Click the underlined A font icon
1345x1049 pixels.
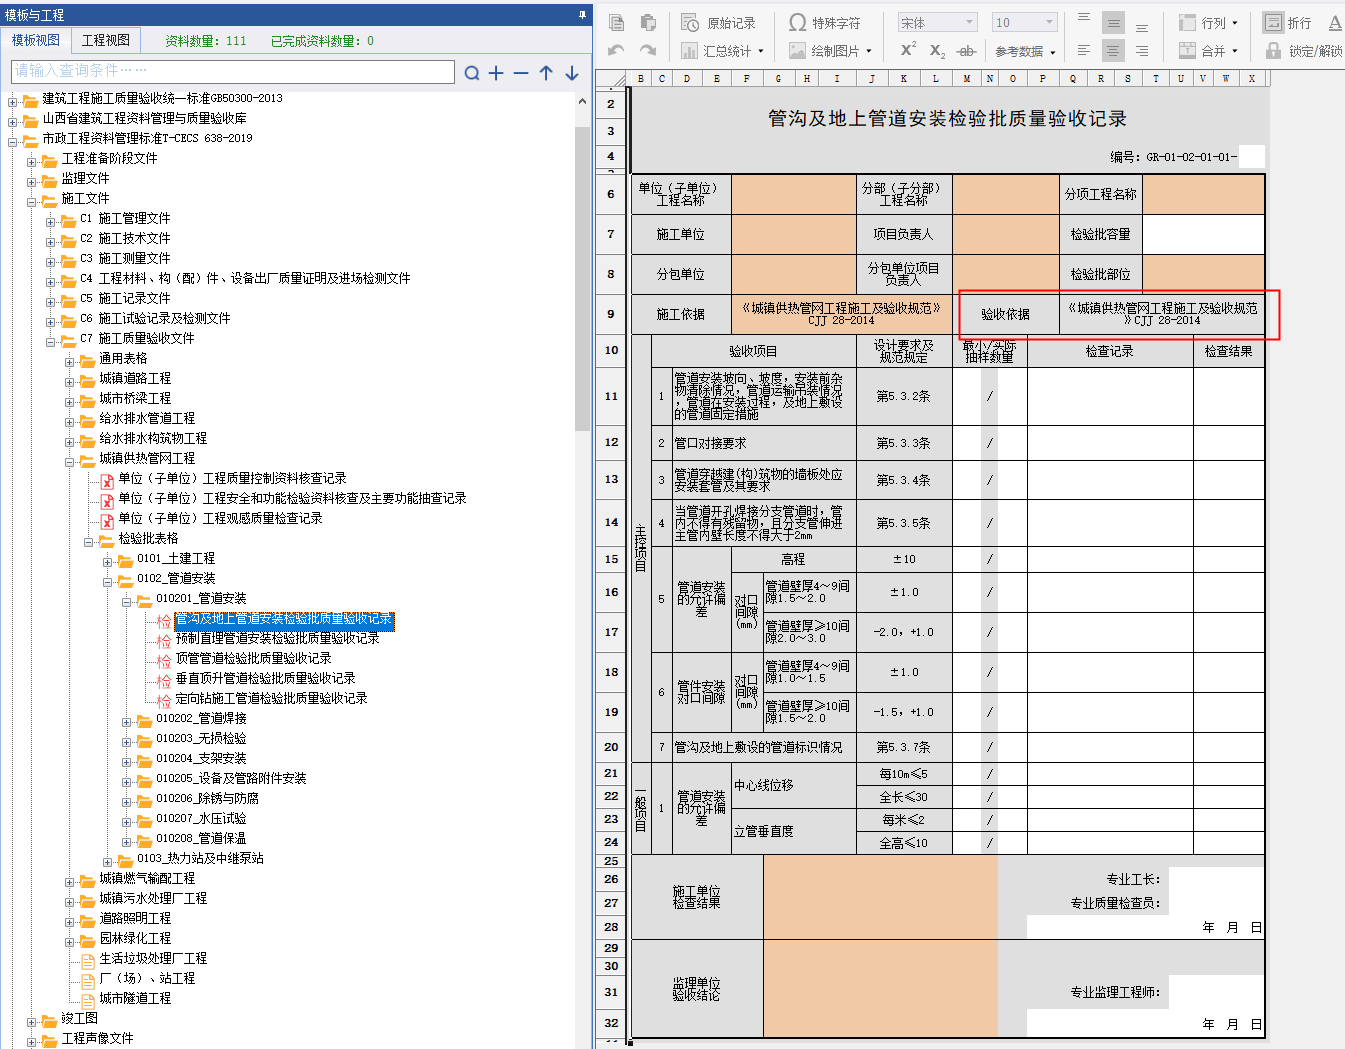1335,23
